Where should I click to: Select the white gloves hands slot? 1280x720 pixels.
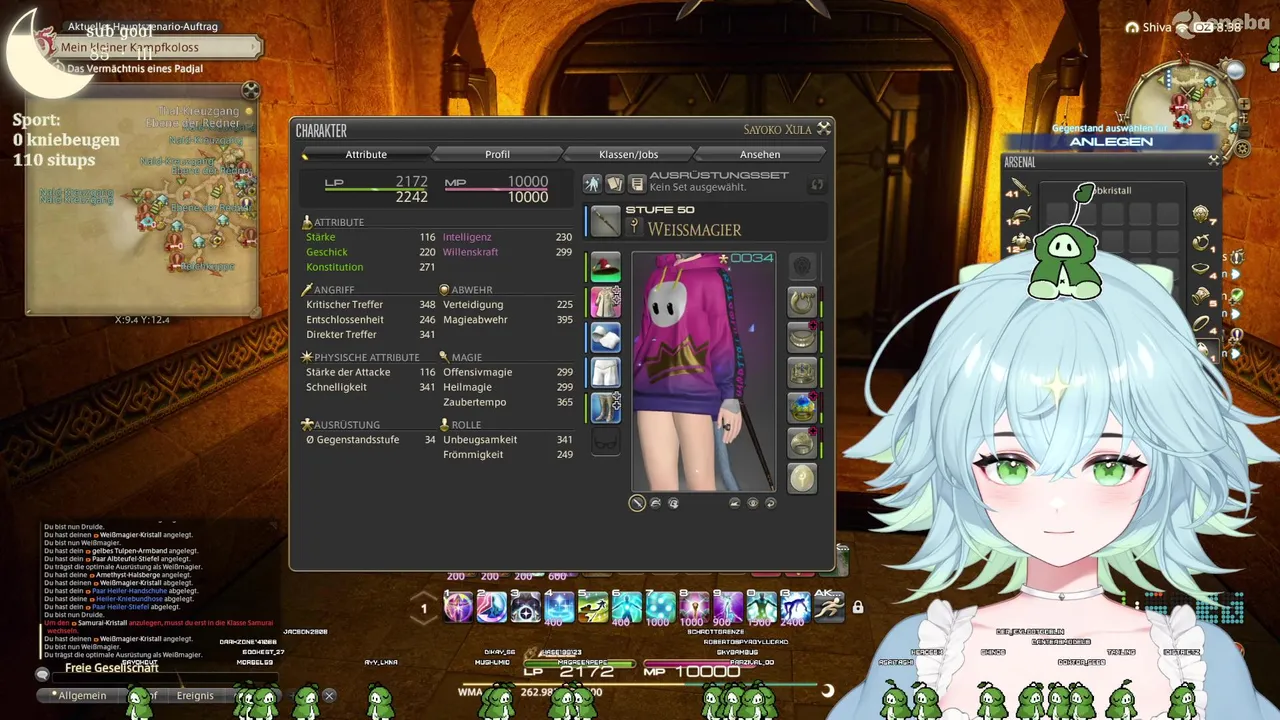point(605,337)
